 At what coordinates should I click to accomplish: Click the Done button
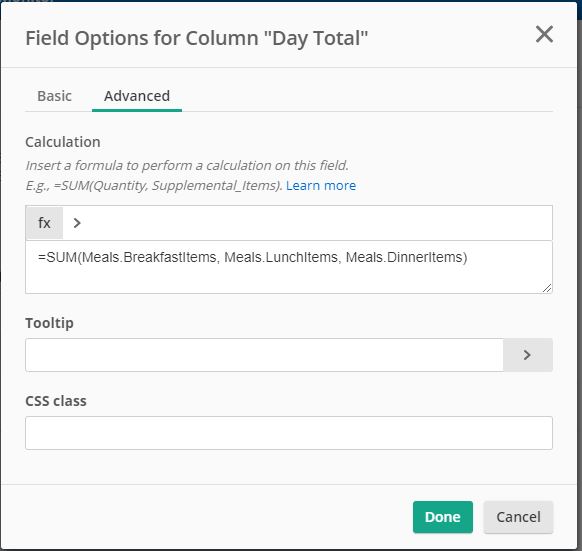(x=442, y=517)
